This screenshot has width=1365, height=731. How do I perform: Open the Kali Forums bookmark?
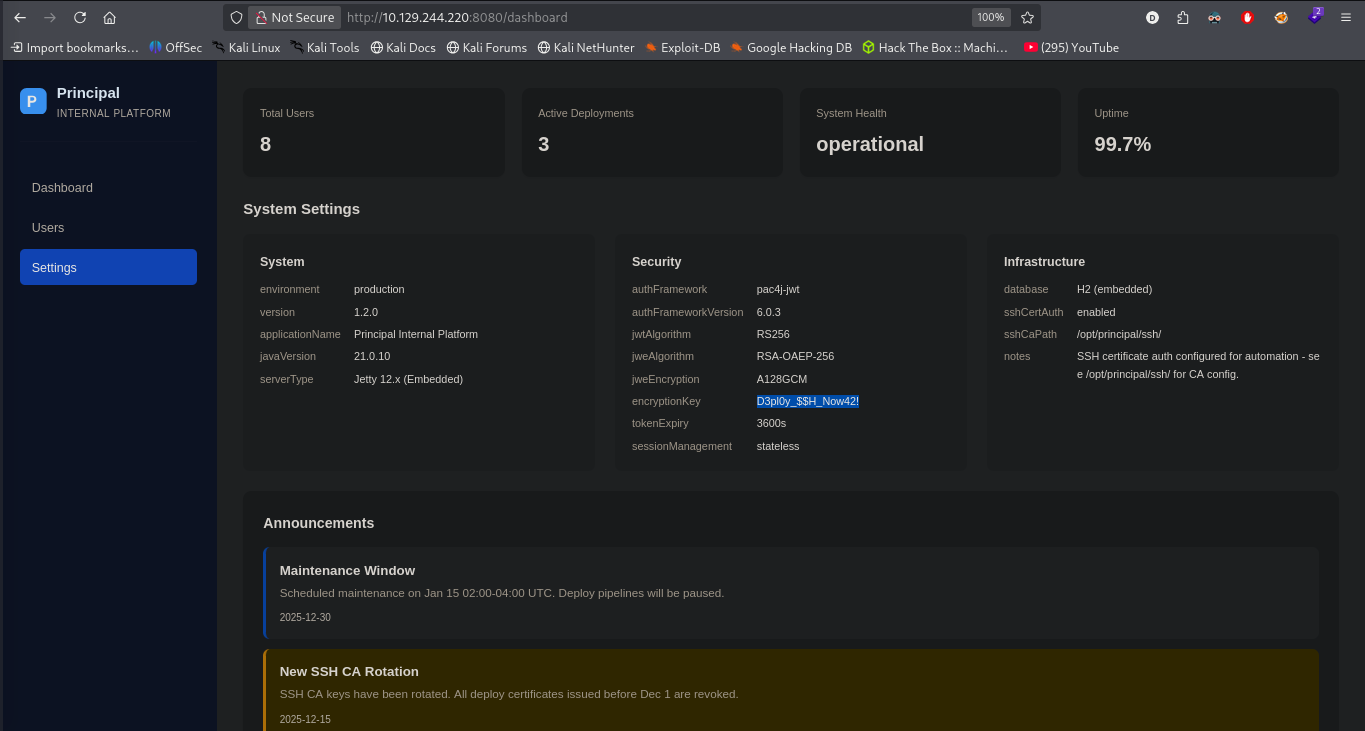486,47
